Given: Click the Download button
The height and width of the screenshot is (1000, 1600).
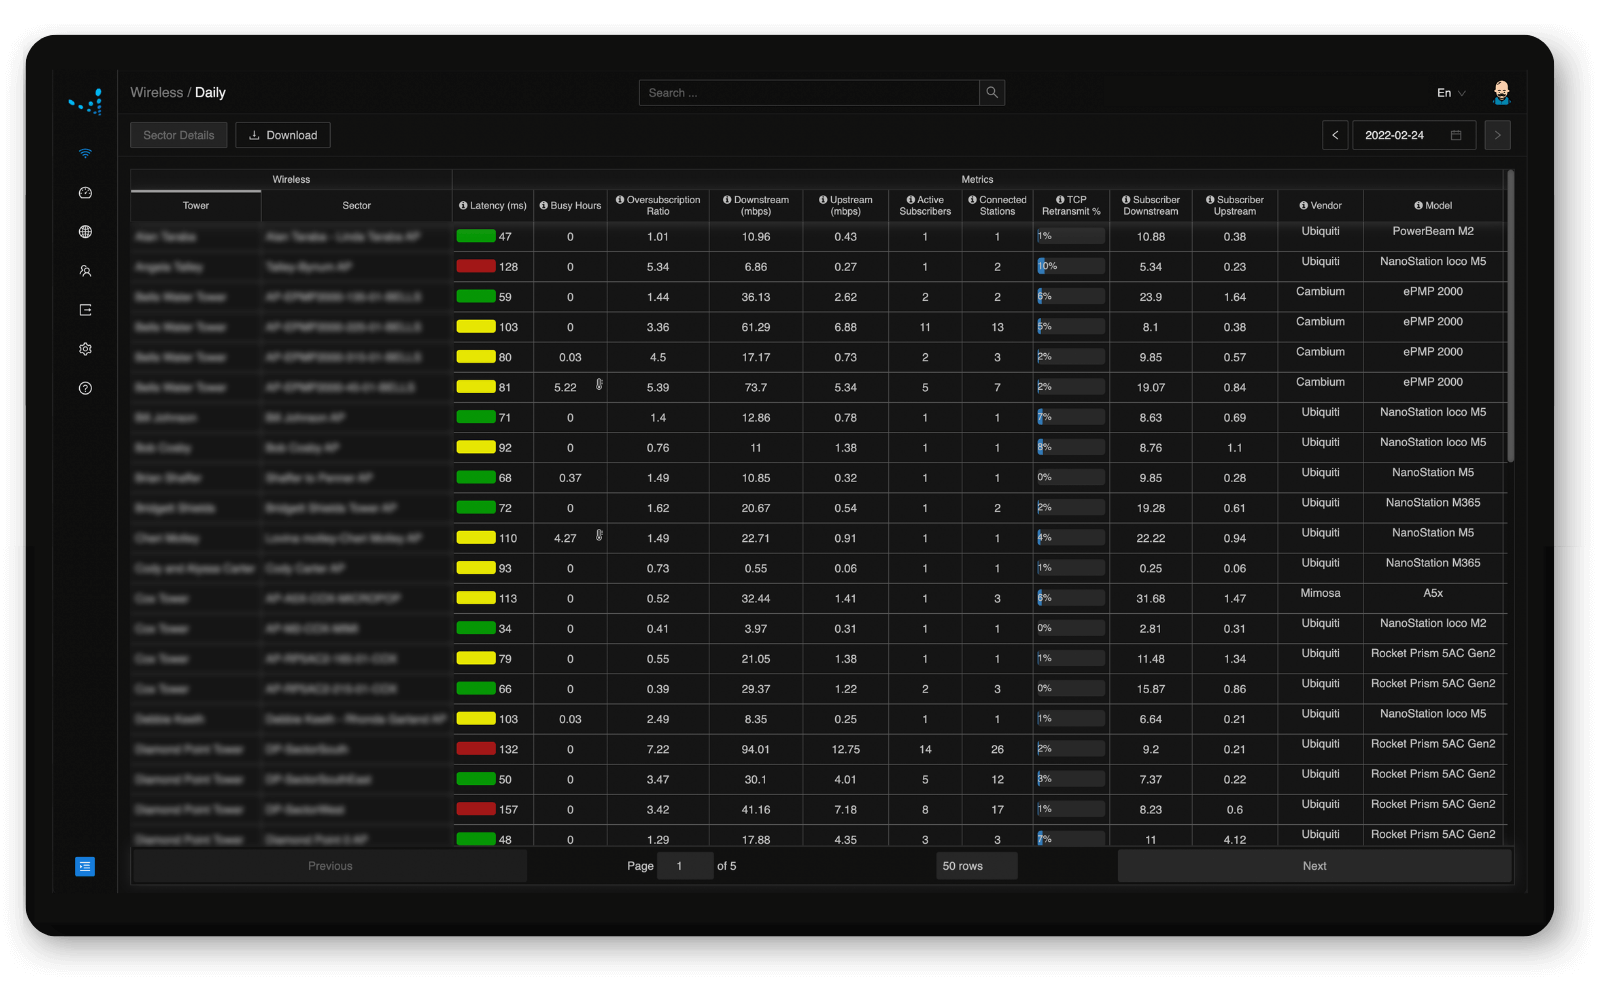Looking at the screenshot, I should pos(283,134).
